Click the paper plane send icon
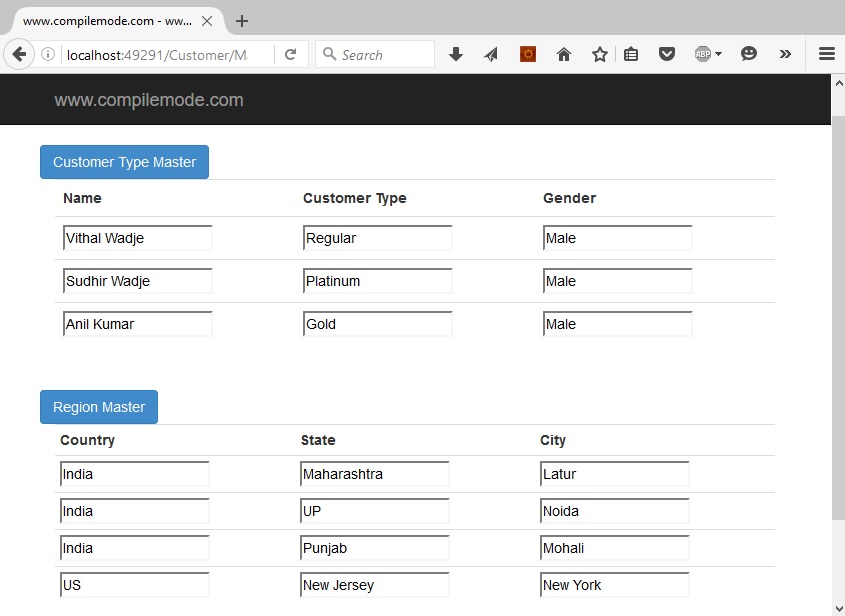Image resolution: width=845 pixels, height=616 pixels. 491,55
